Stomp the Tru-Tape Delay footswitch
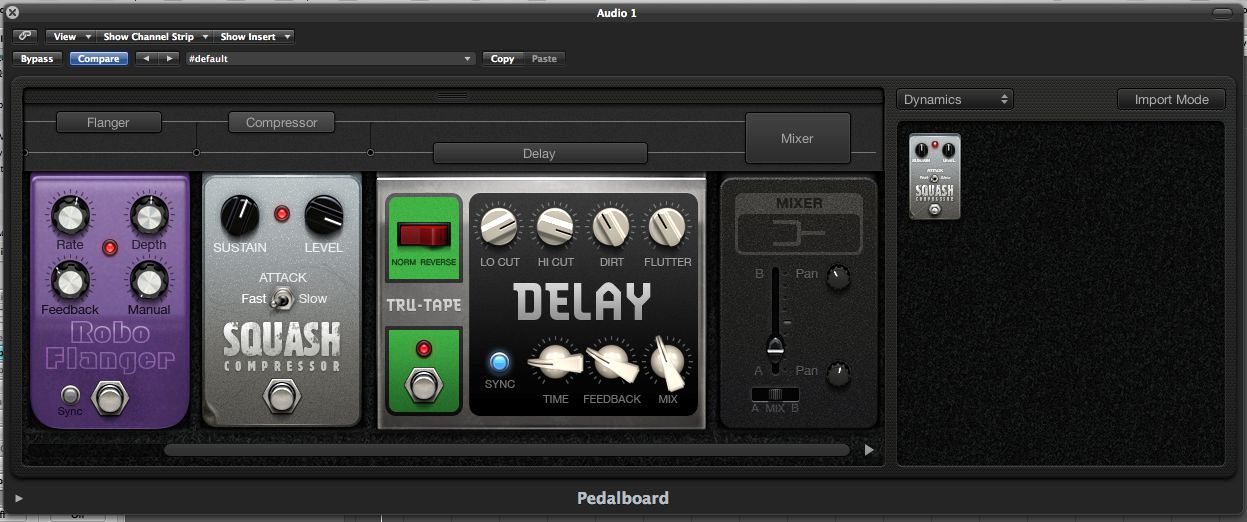 (424, 385)
